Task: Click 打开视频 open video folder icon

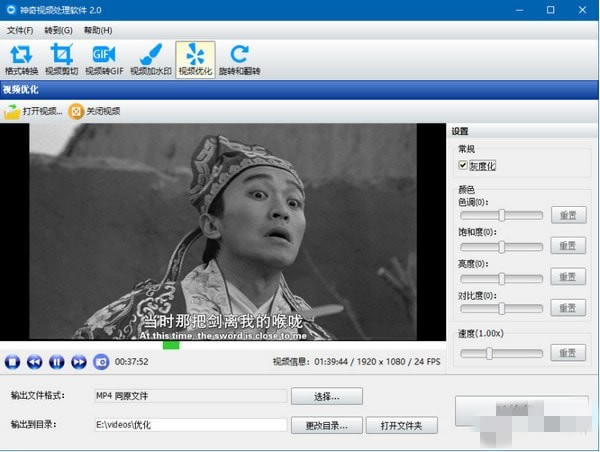Action: 12,112
